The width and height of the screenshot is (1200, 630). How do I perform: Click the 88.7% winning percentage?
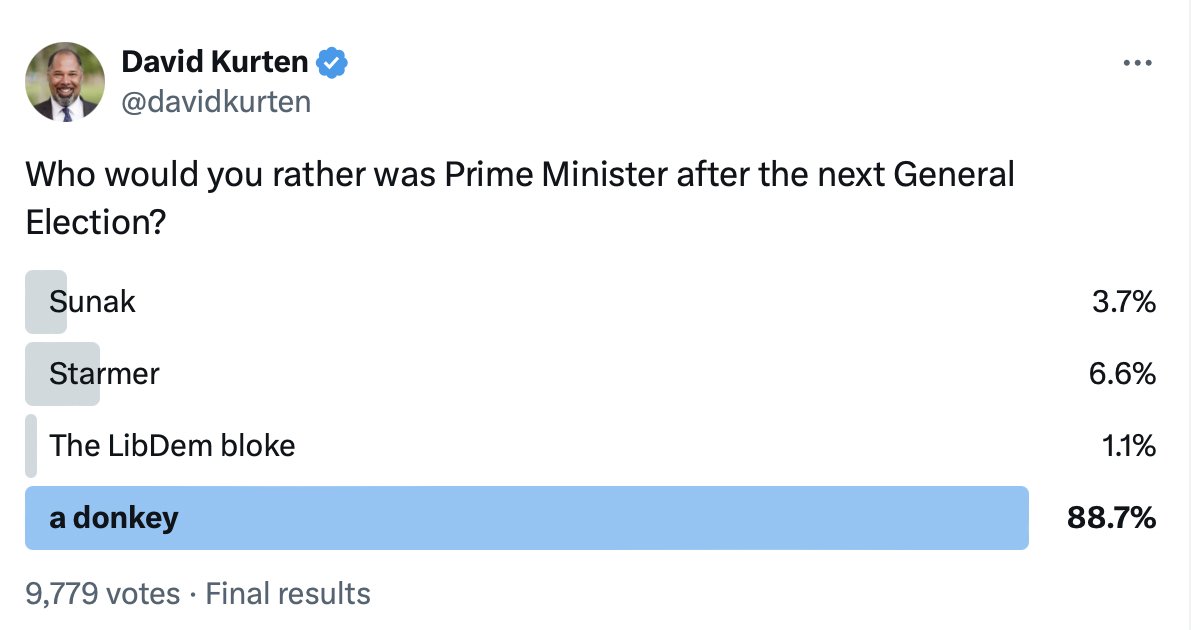click(1112, 518)
